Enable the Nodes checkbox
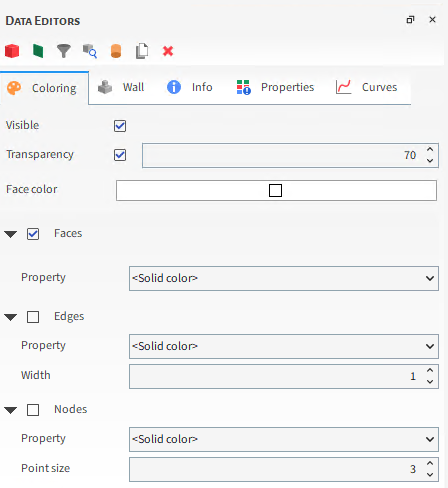The image size is (448, 488). (33, 410)
